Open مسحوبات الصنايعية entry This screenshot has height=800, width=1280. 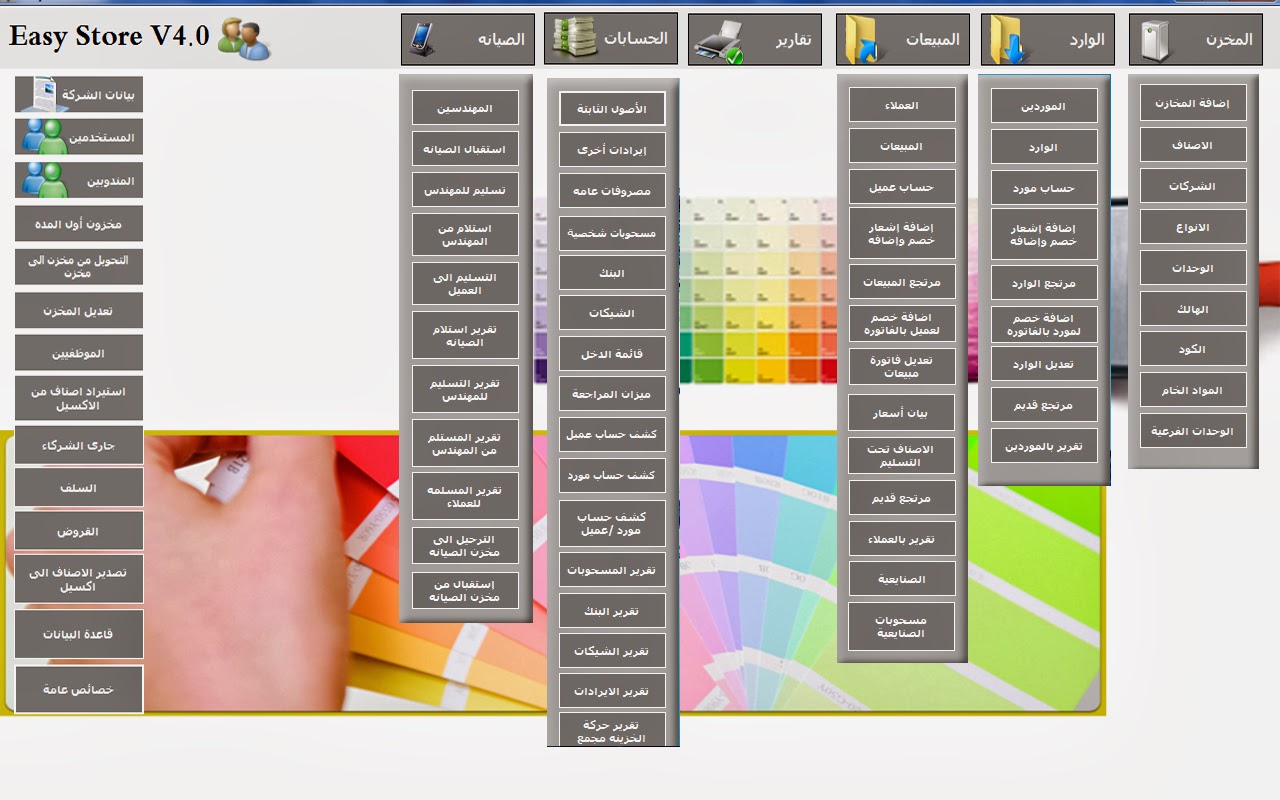click(x=902, y=626)
